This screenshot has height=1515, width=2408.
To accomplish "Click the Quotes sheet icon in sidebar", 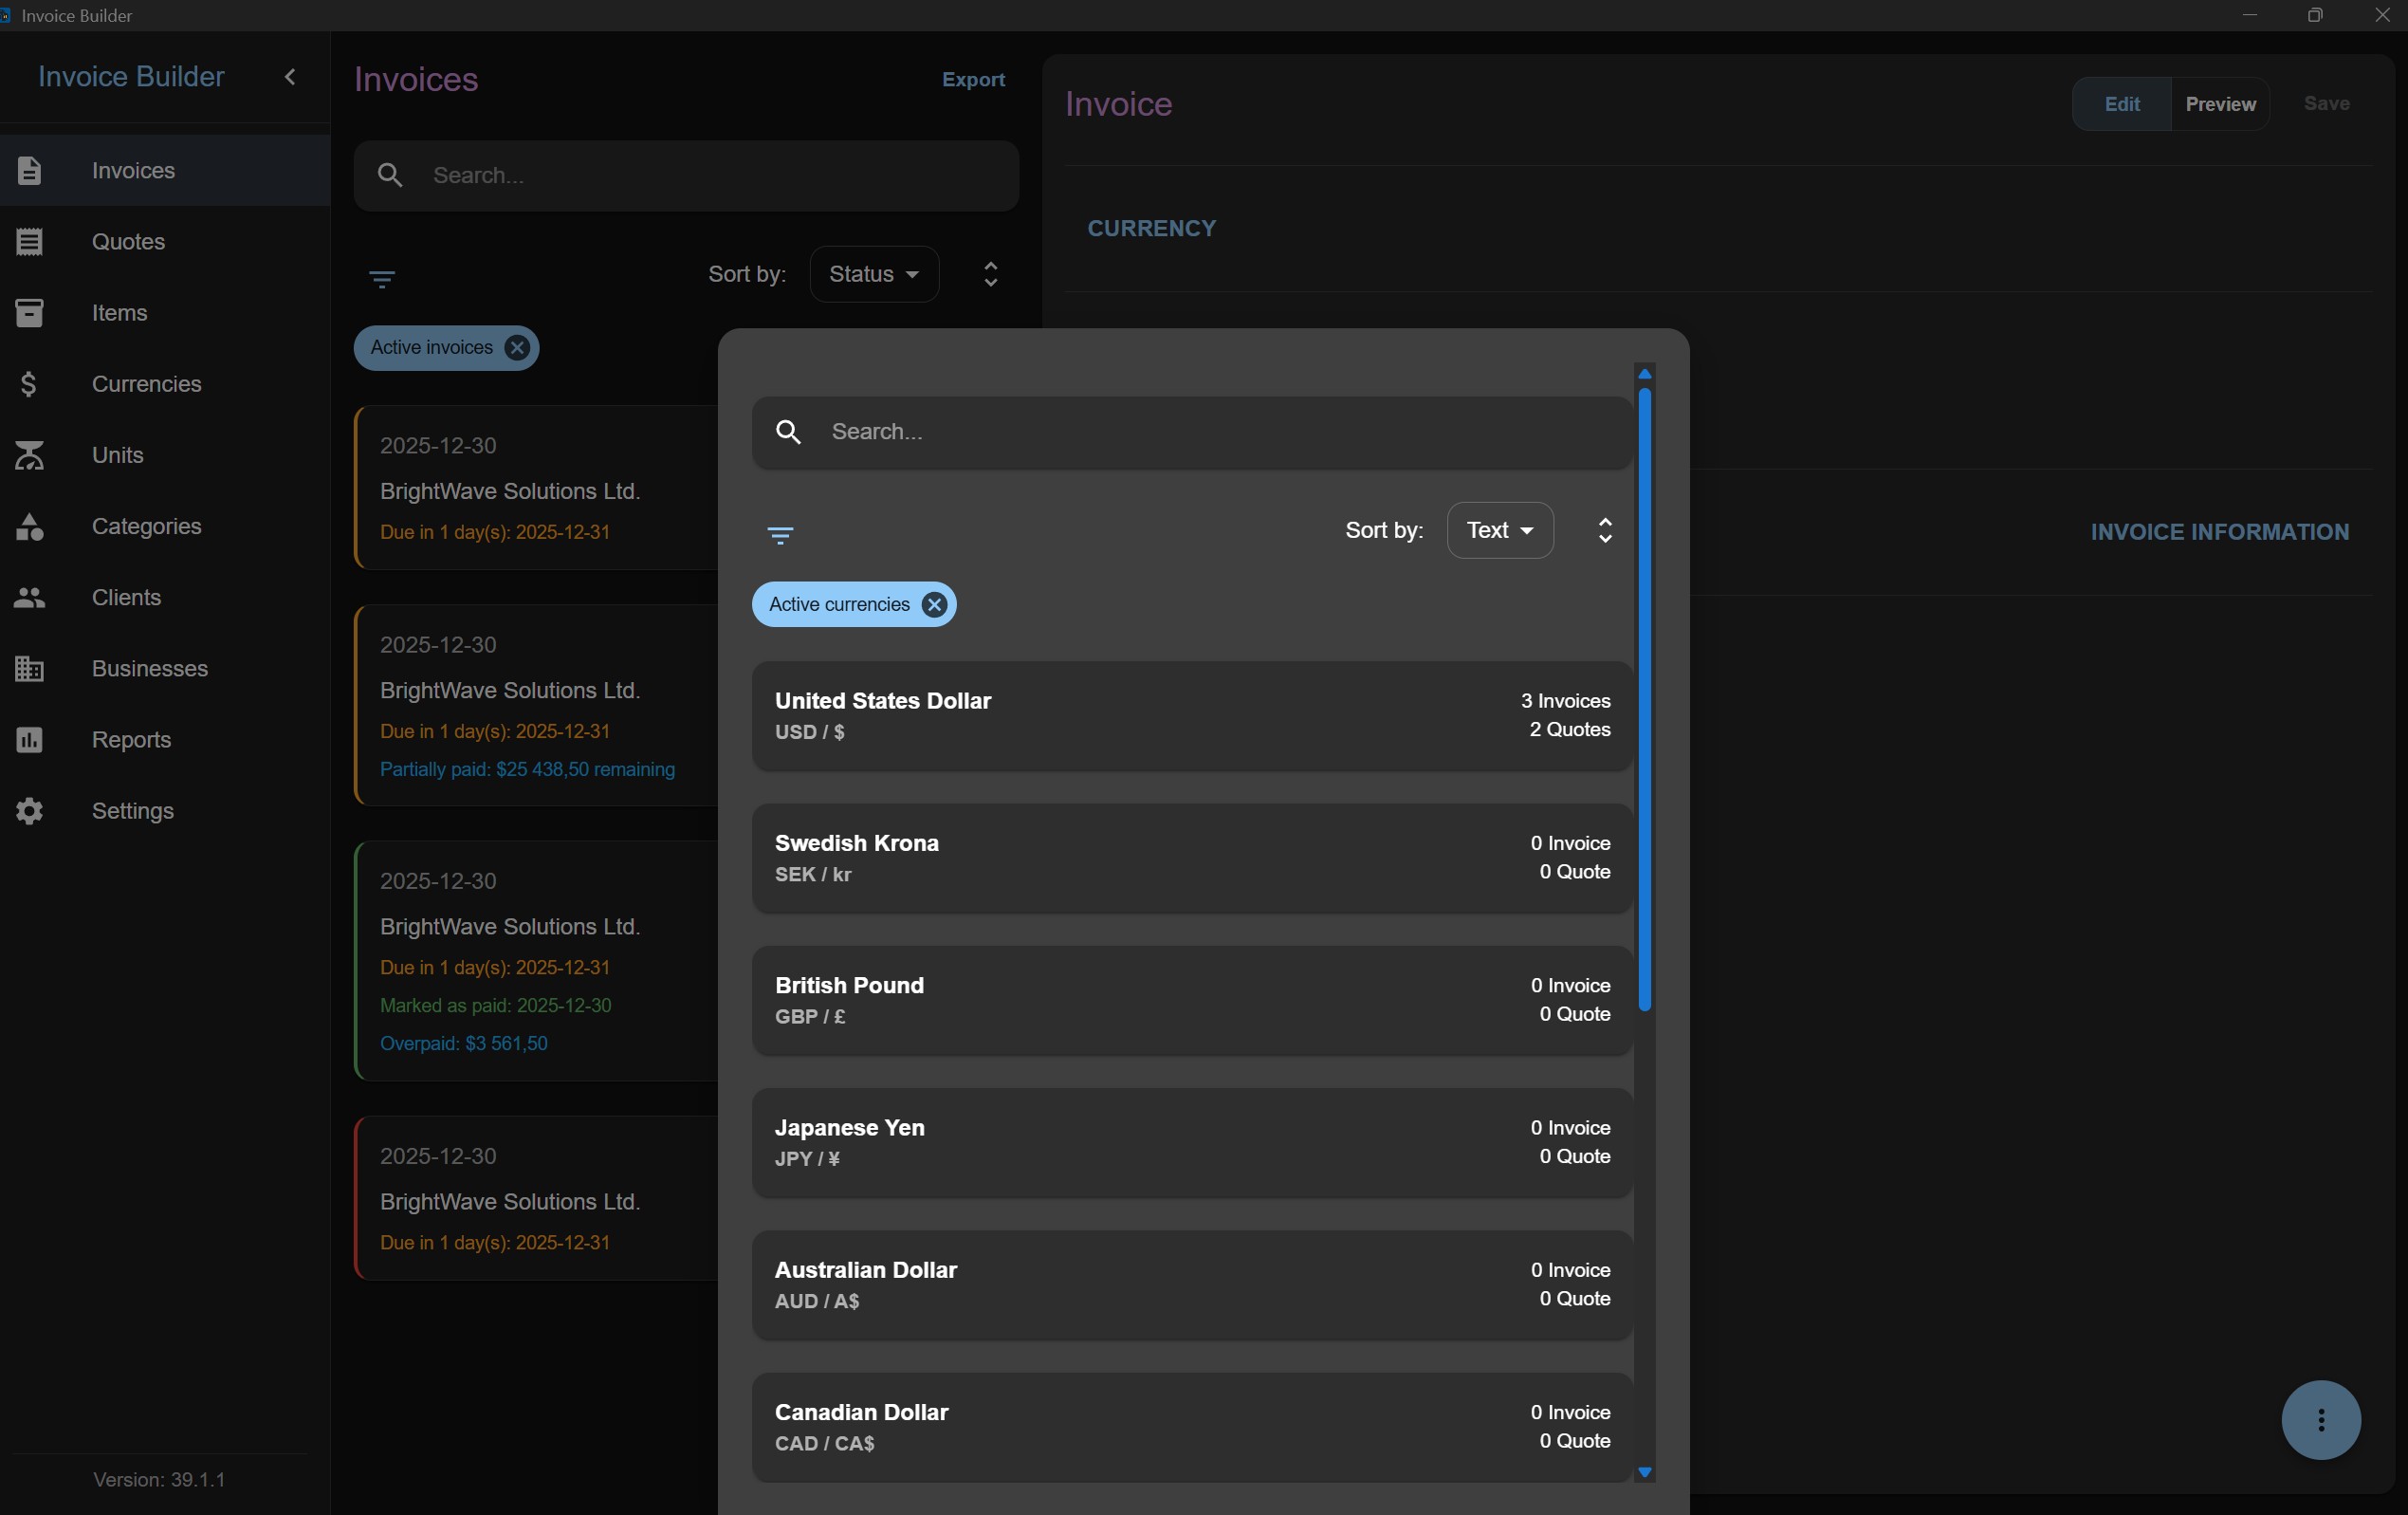I will (30, 242).
